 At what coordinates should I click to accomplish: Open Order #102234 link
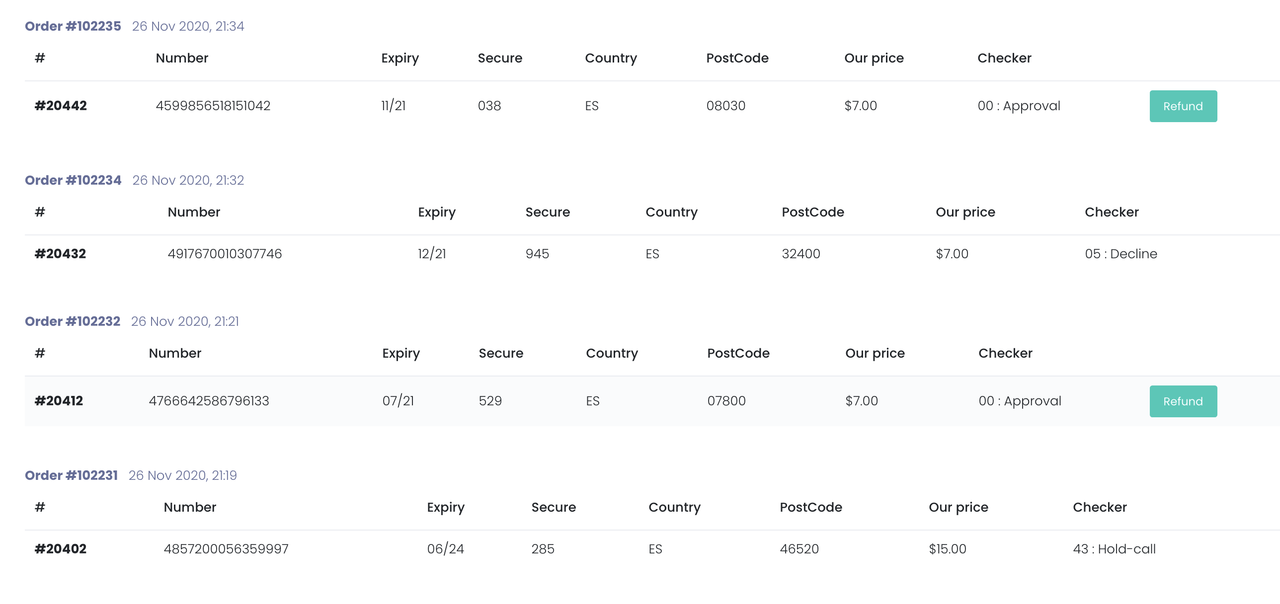tap(73, 180)
